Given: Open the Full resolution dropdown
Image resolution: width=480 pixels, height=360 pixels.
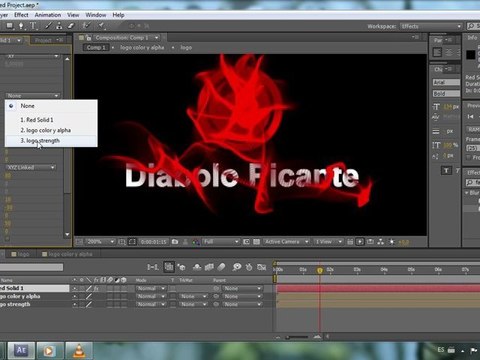Looking at the screenshot, I should pos(221,242).
